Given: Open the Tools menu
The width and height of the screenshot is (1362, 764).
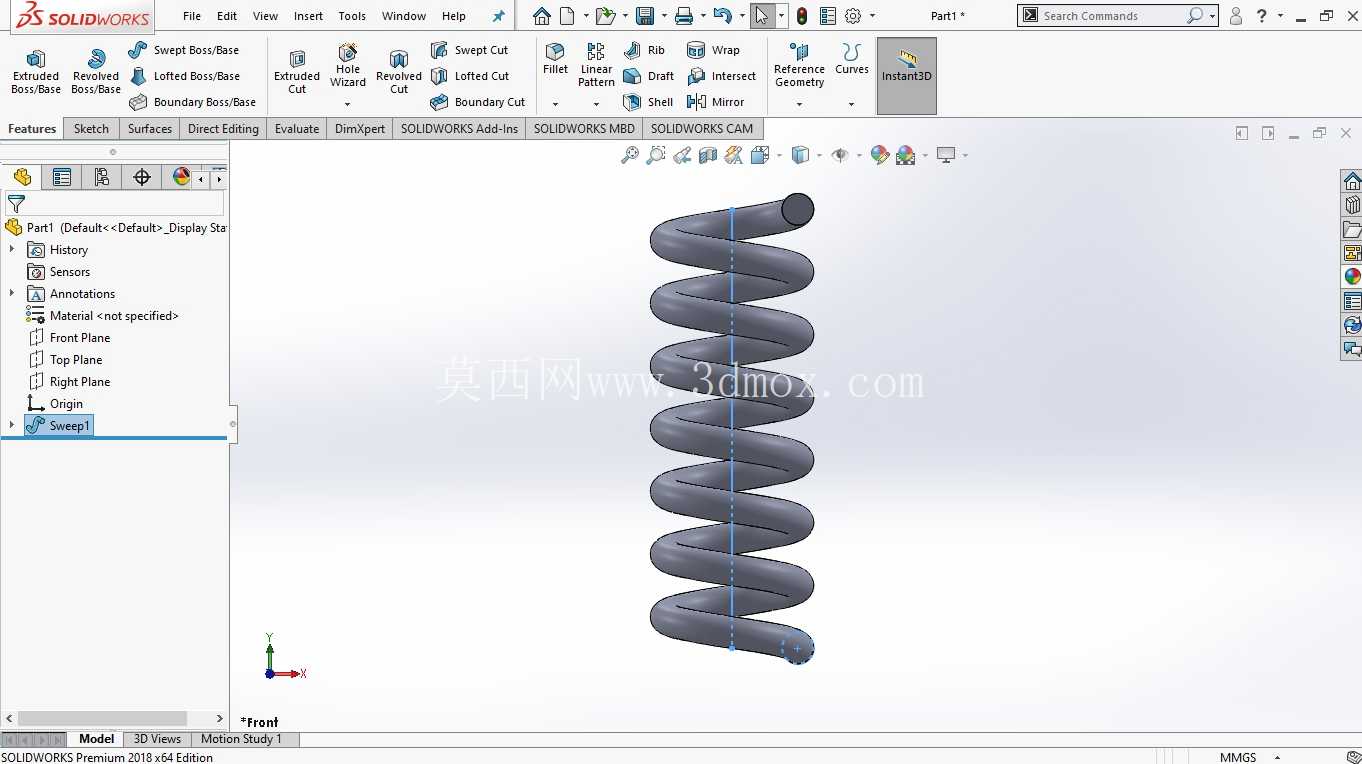Looking at the screenshot, I should tap(352, 16).
